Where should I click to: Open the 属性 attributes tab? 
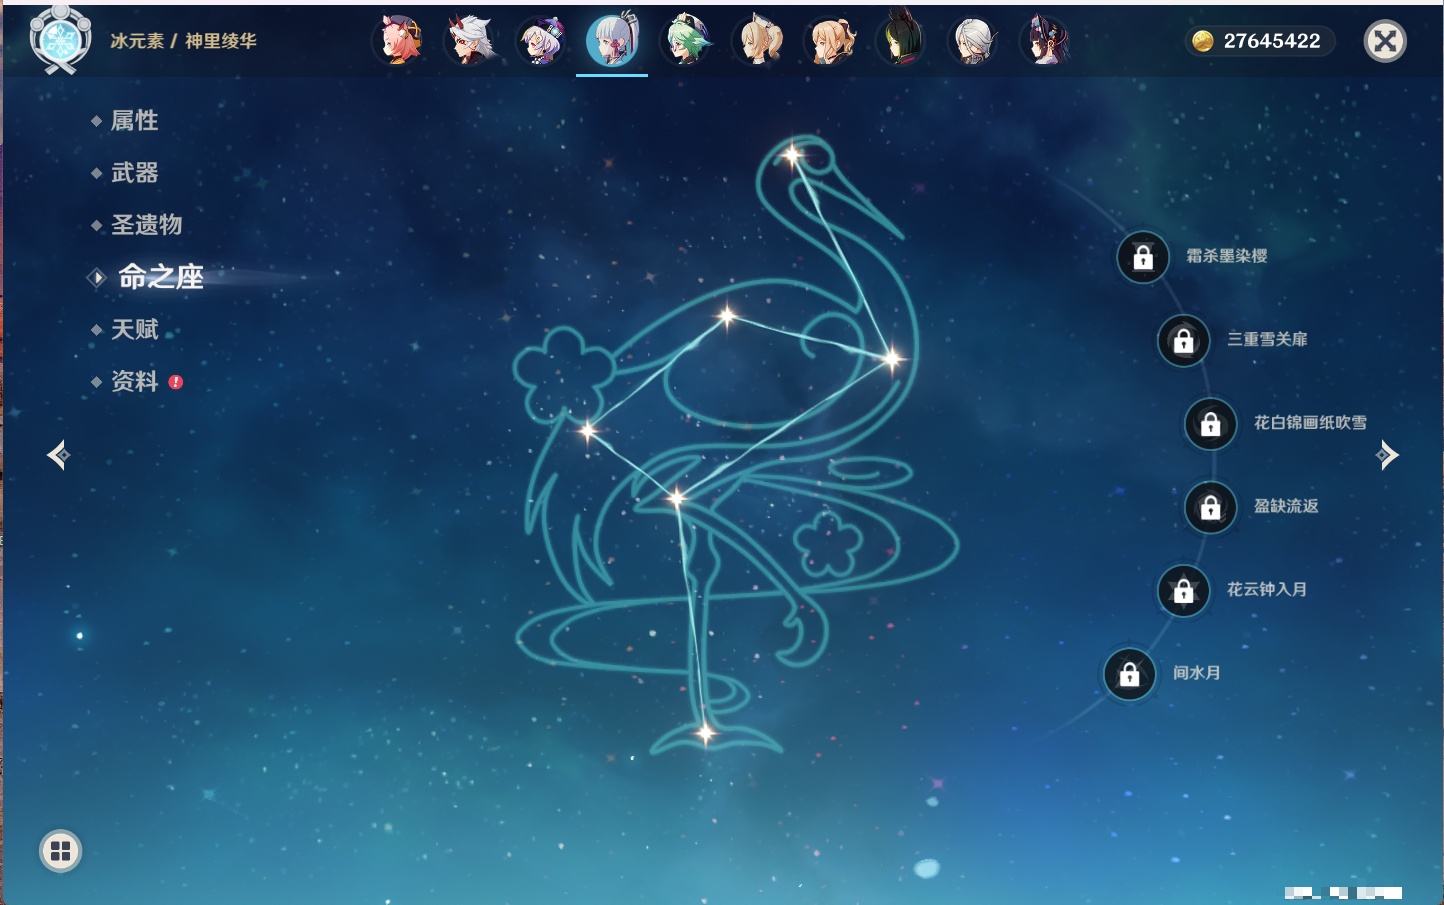[134, 121]
